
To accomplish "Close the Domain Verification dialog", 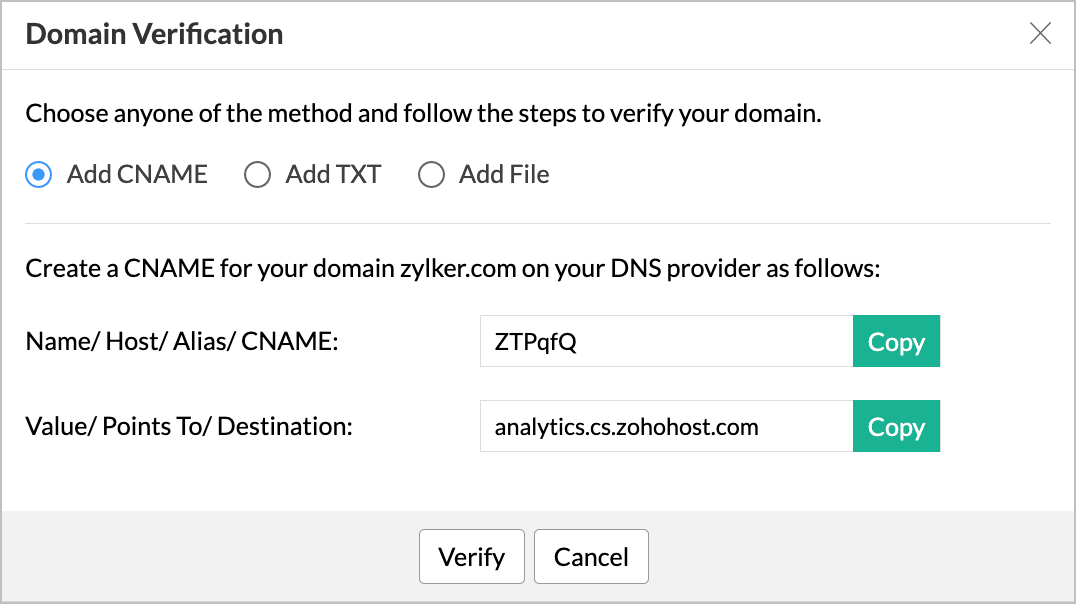I will point(1040,33).
